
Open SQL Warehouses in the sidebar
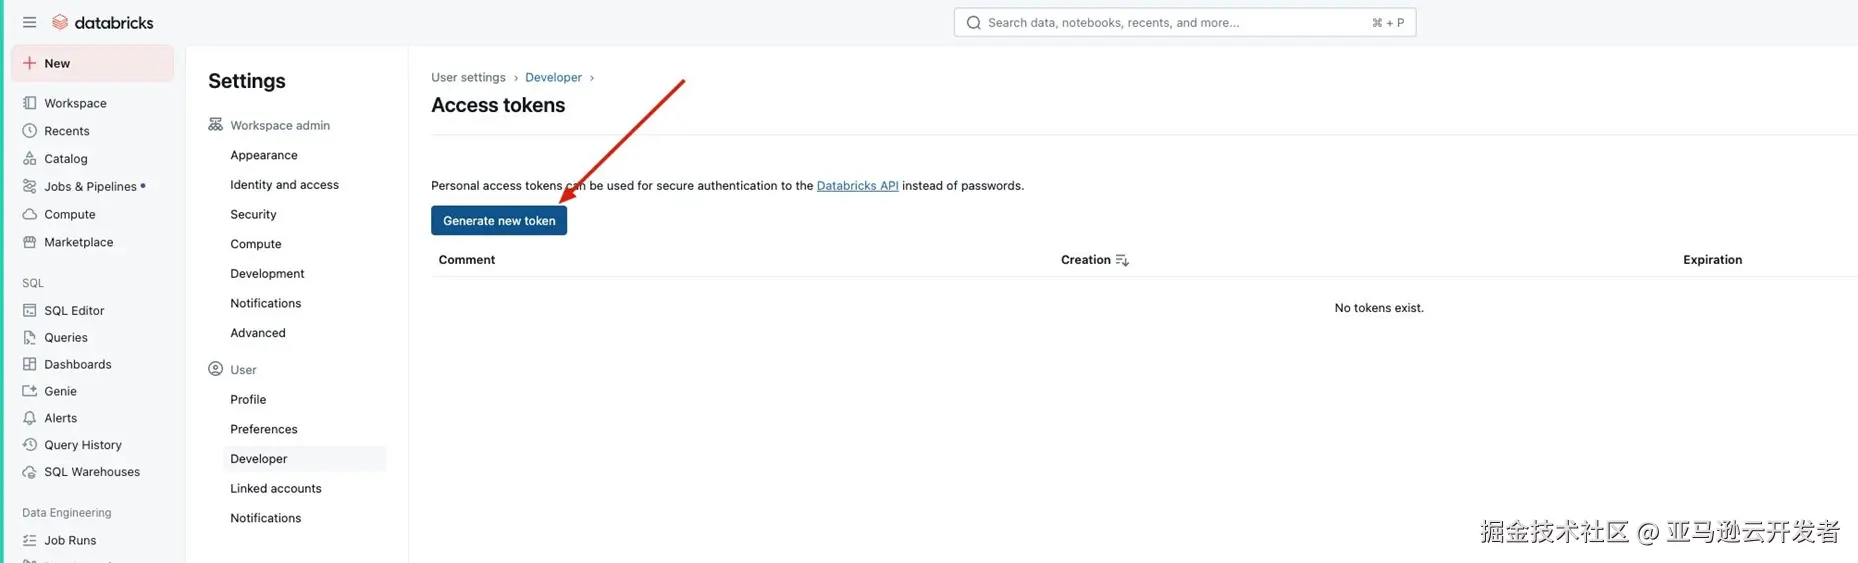click(x=92, y=472)
